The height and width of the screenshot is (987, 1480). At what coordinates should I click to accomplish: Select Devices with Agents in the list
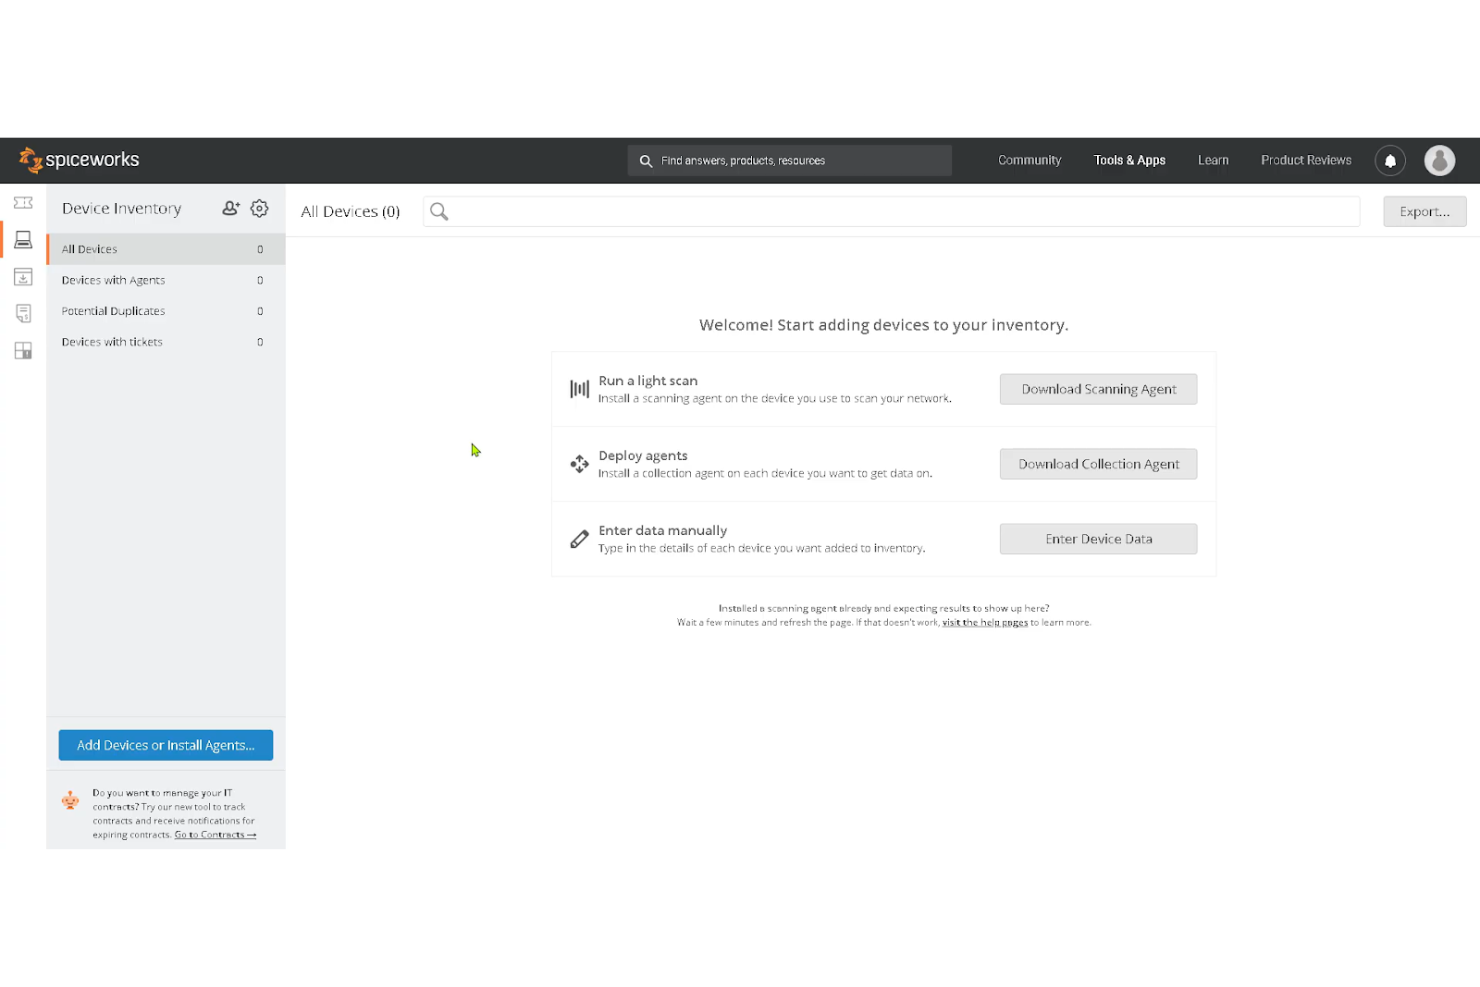tap(113, 280)
